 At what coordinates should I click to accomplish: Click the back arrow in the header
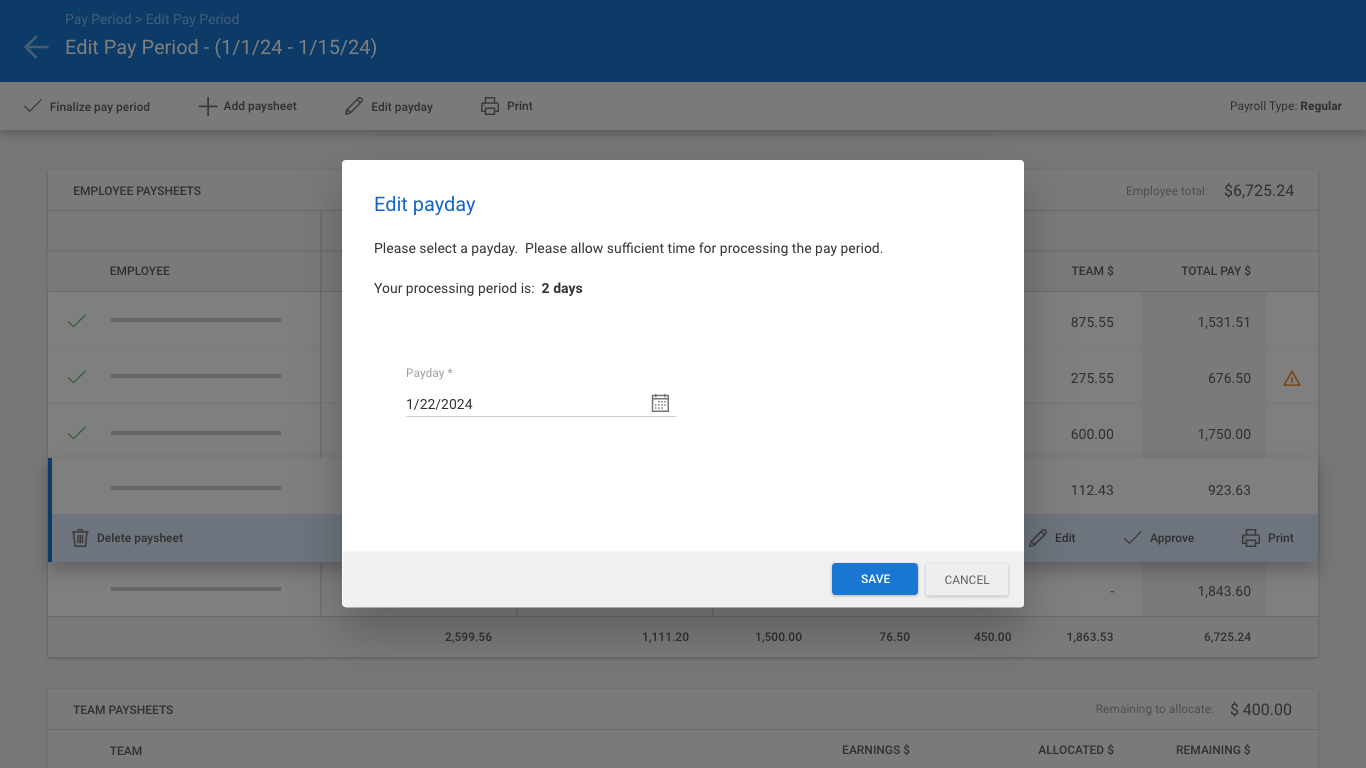click(36, 47)
